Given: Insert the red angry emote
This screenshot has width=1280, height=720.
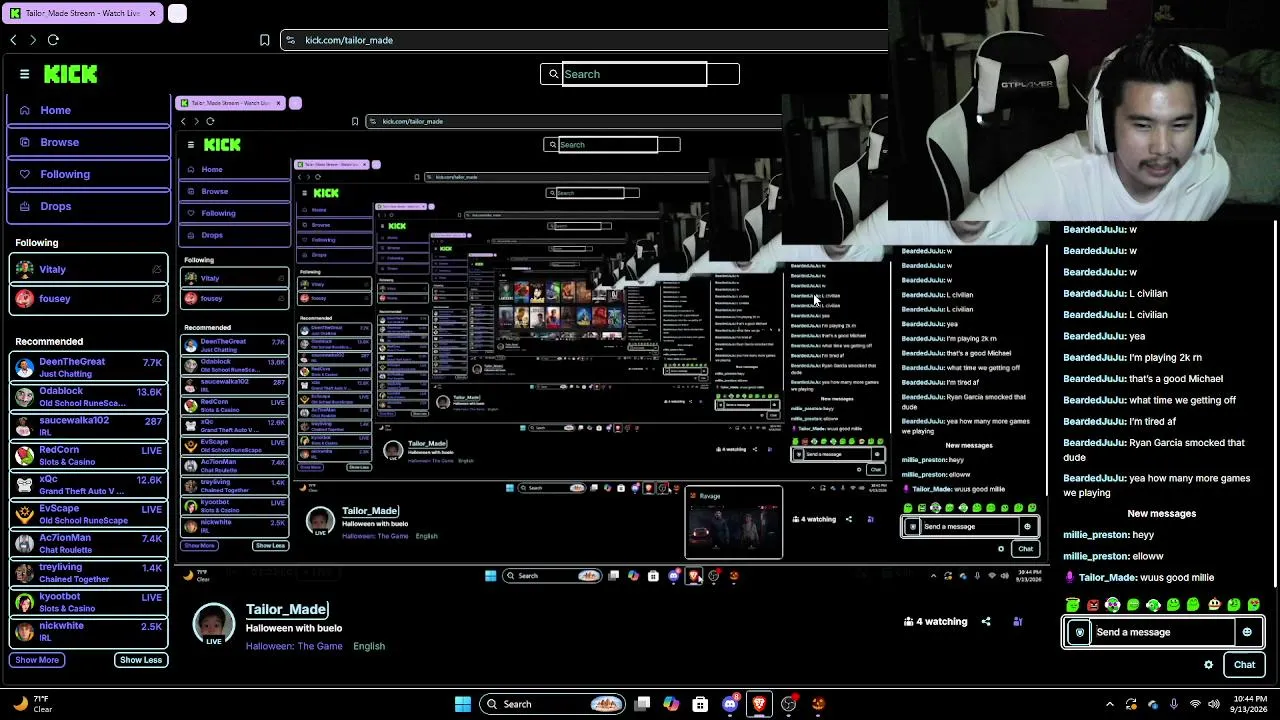Looking at the screenshot, I should (1093, 605).
